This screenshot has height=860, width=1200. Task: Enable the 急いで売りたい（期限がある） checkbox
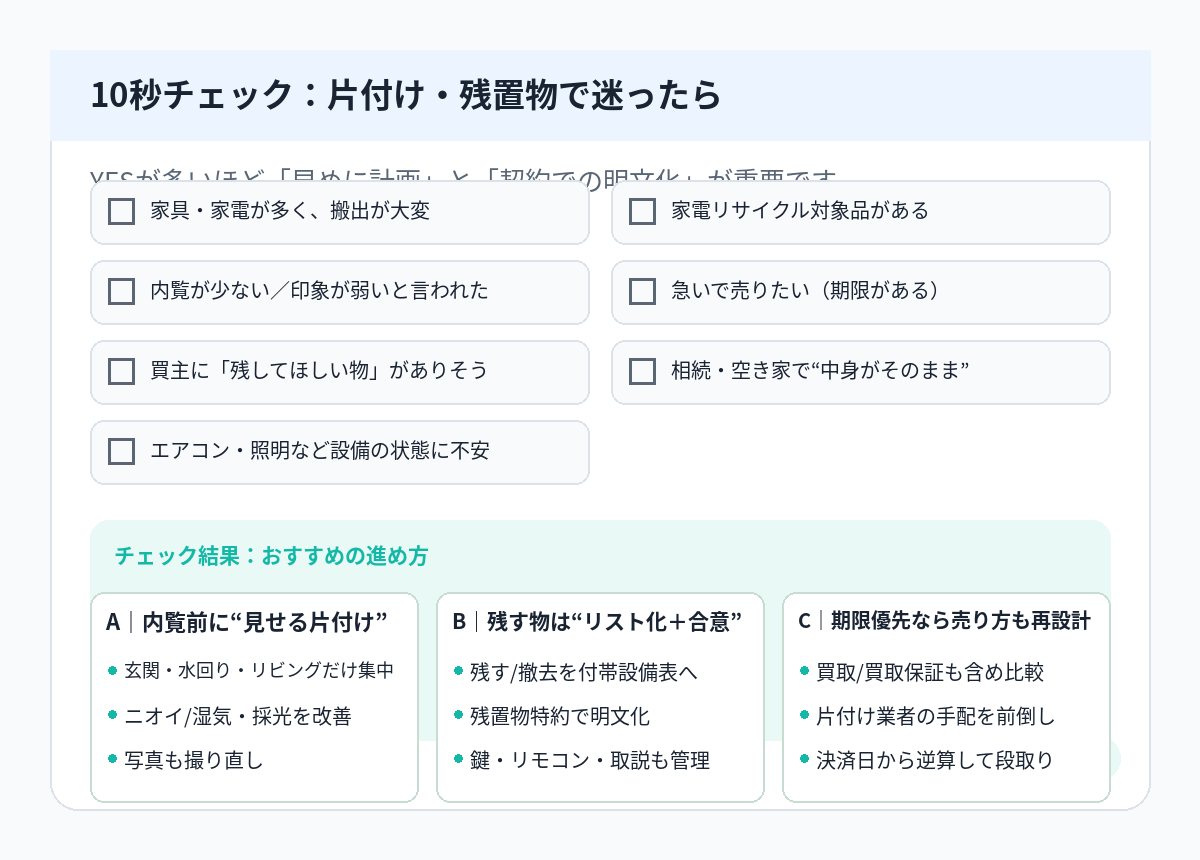click(x=642, y=291)
